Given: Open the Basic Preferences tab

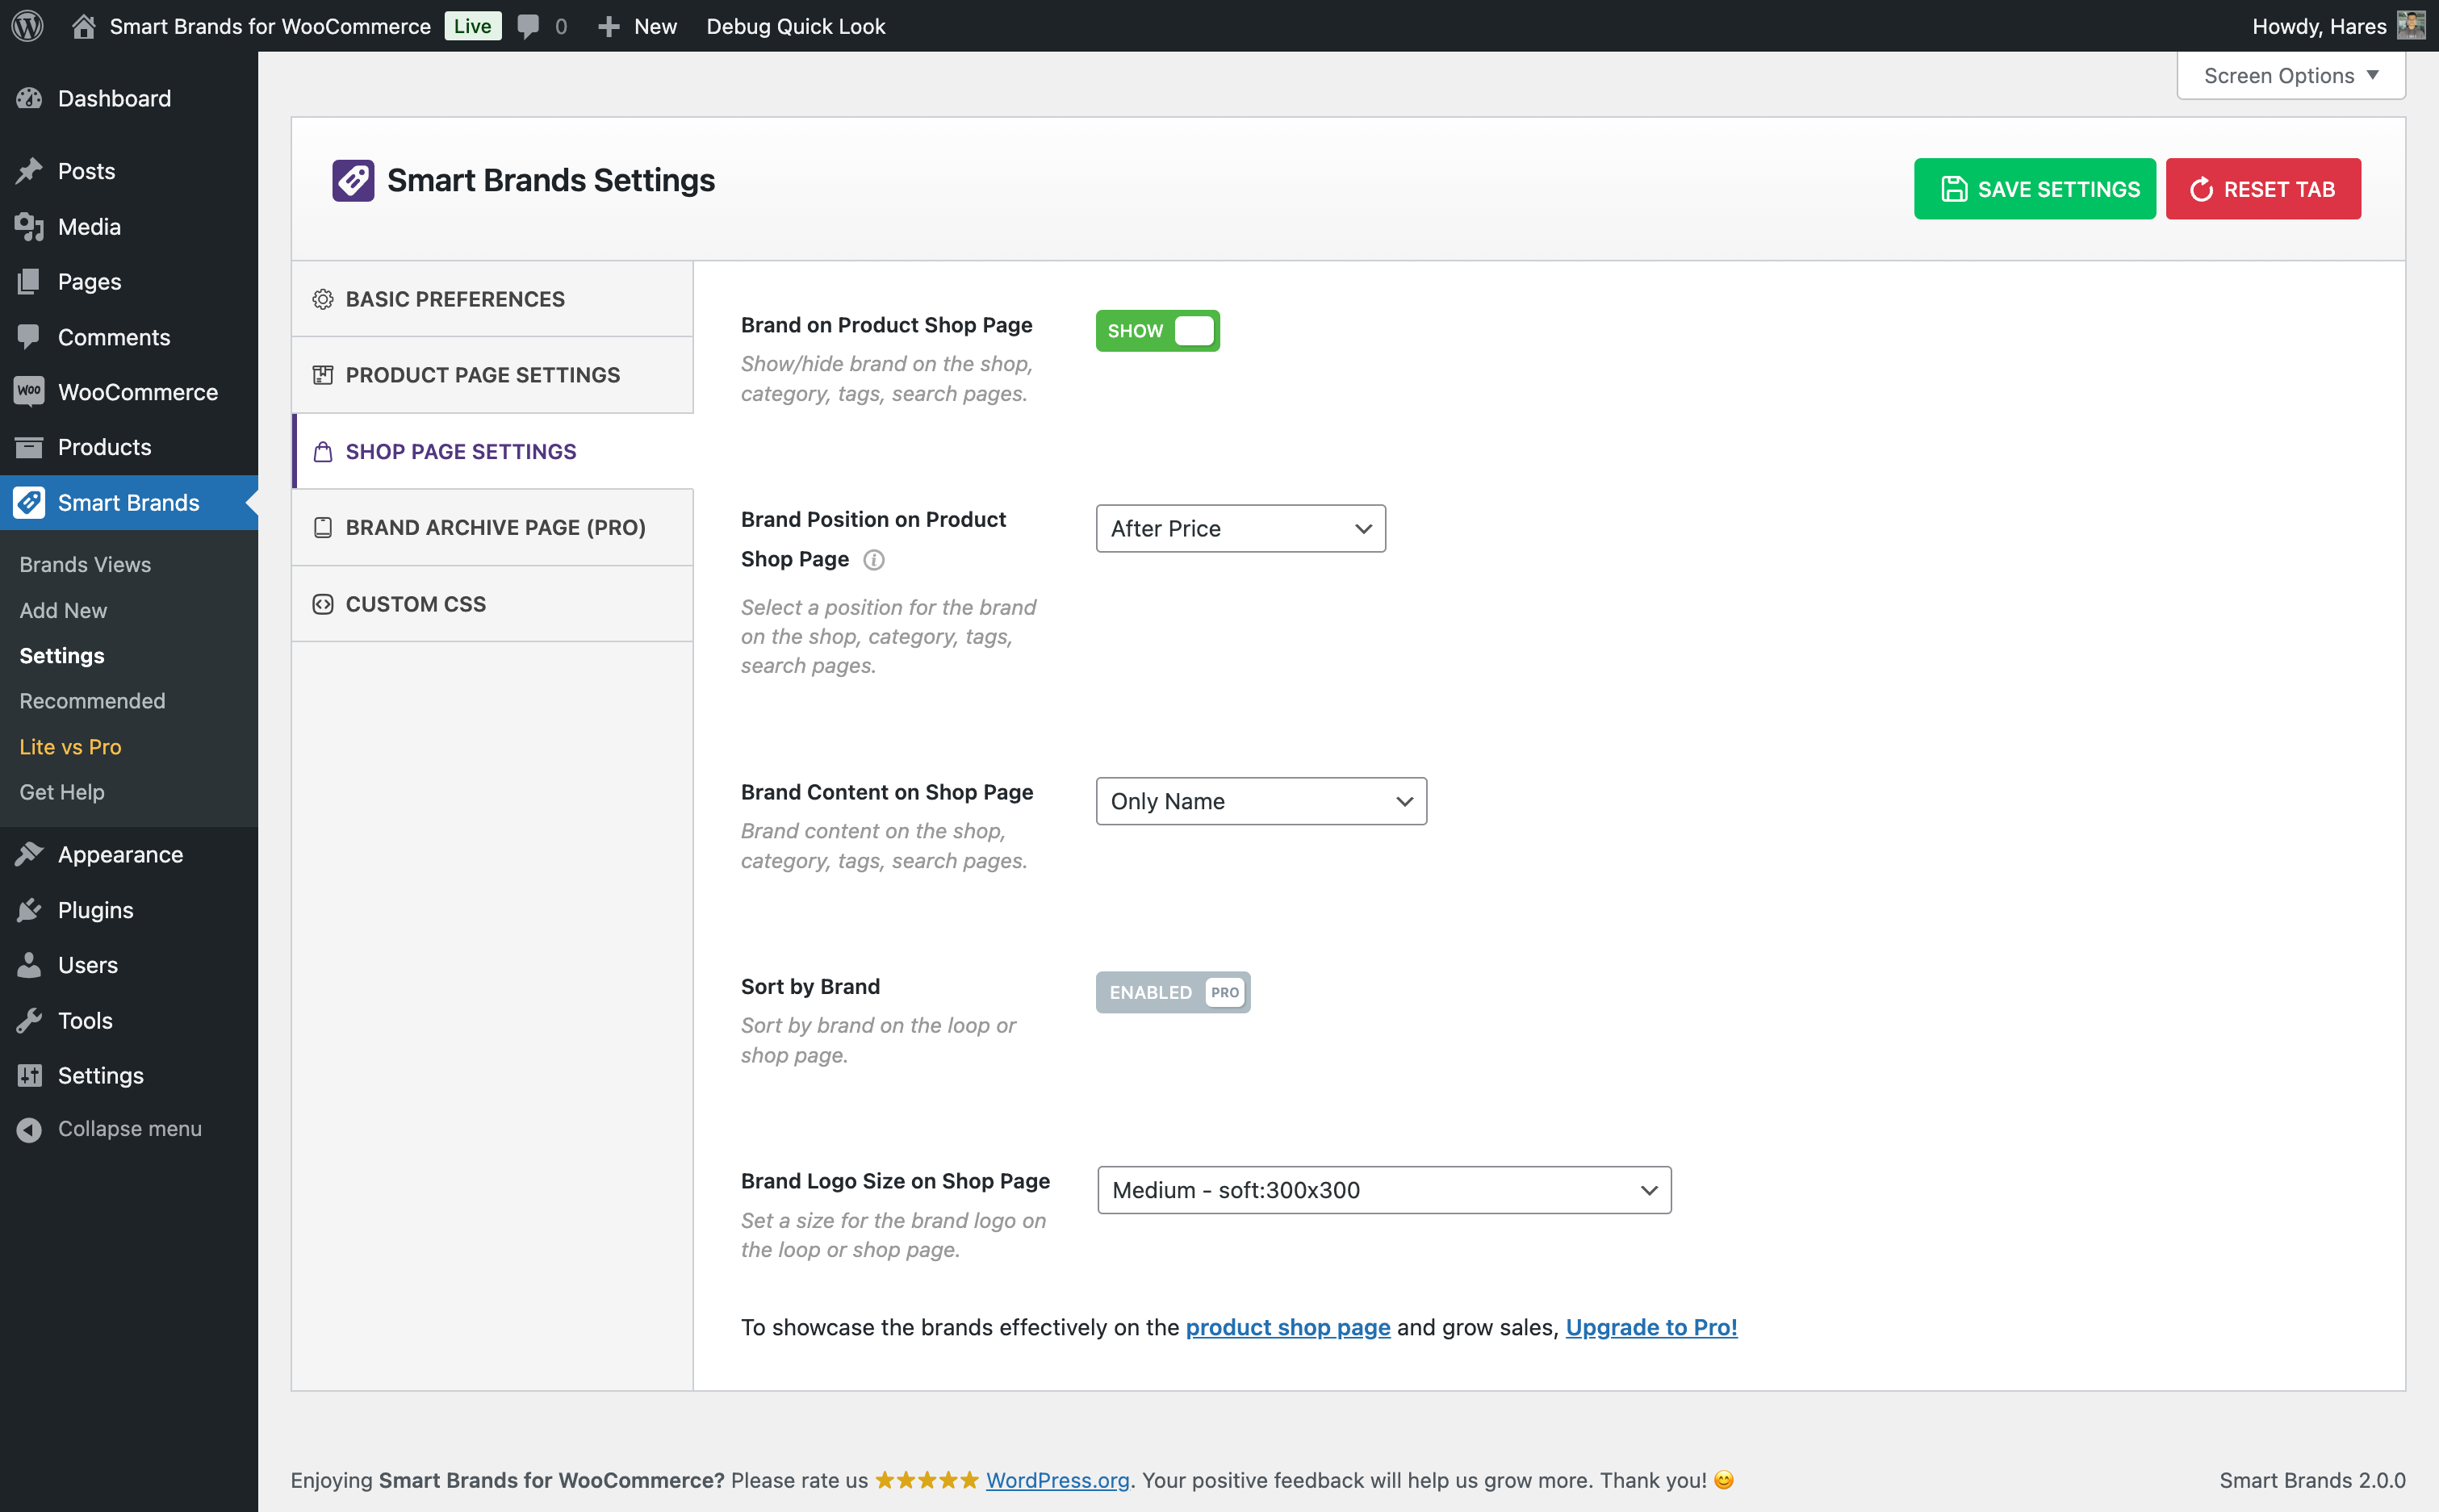Looking at the screenshot, I should (x=492, y=299).
